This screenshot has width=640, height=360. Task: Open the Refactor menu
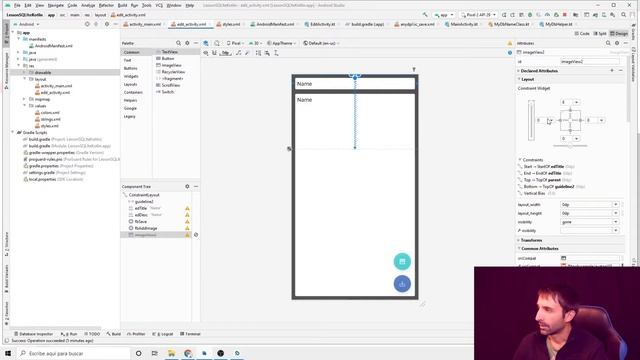pyautogui.click(x=106, y=5)
